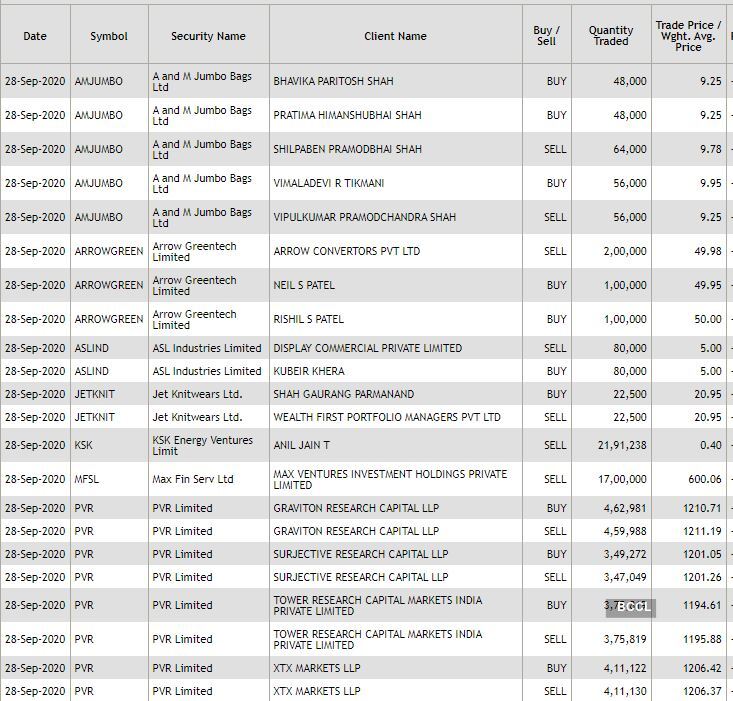Screen dimensions: 733x701
Task: Click trade price 9.95
Action: [x=711, y=183]
